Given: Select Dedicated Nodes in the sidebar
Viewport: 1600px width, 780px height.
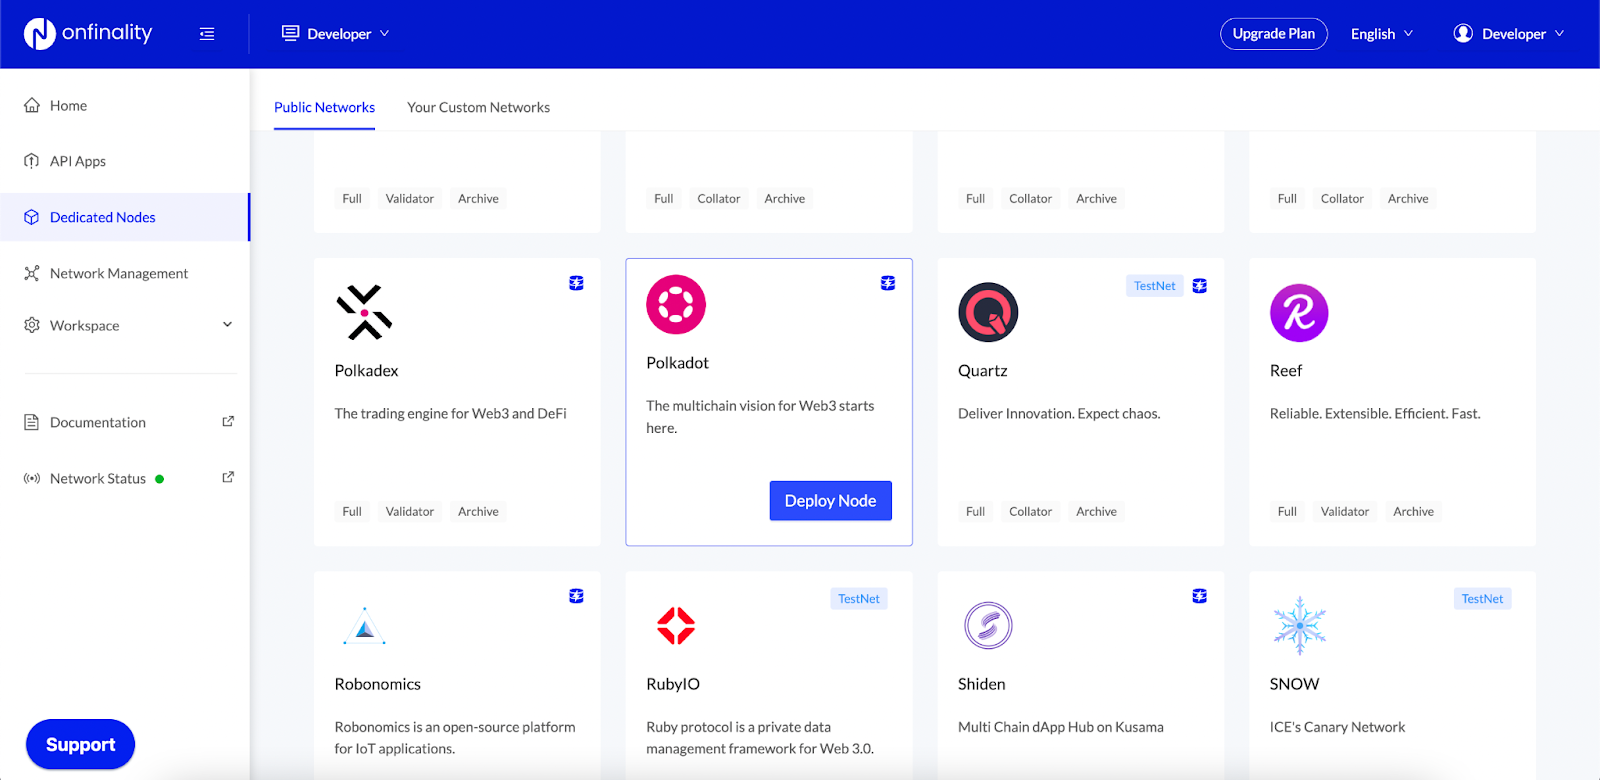Looking at the screenshot, I should 125,217.
